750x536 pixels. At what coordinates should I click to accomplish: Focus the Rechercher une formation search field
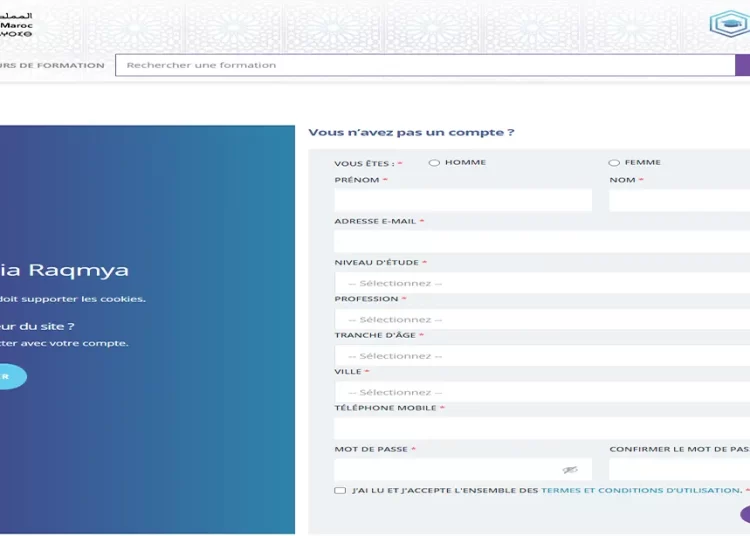(425, 65)
